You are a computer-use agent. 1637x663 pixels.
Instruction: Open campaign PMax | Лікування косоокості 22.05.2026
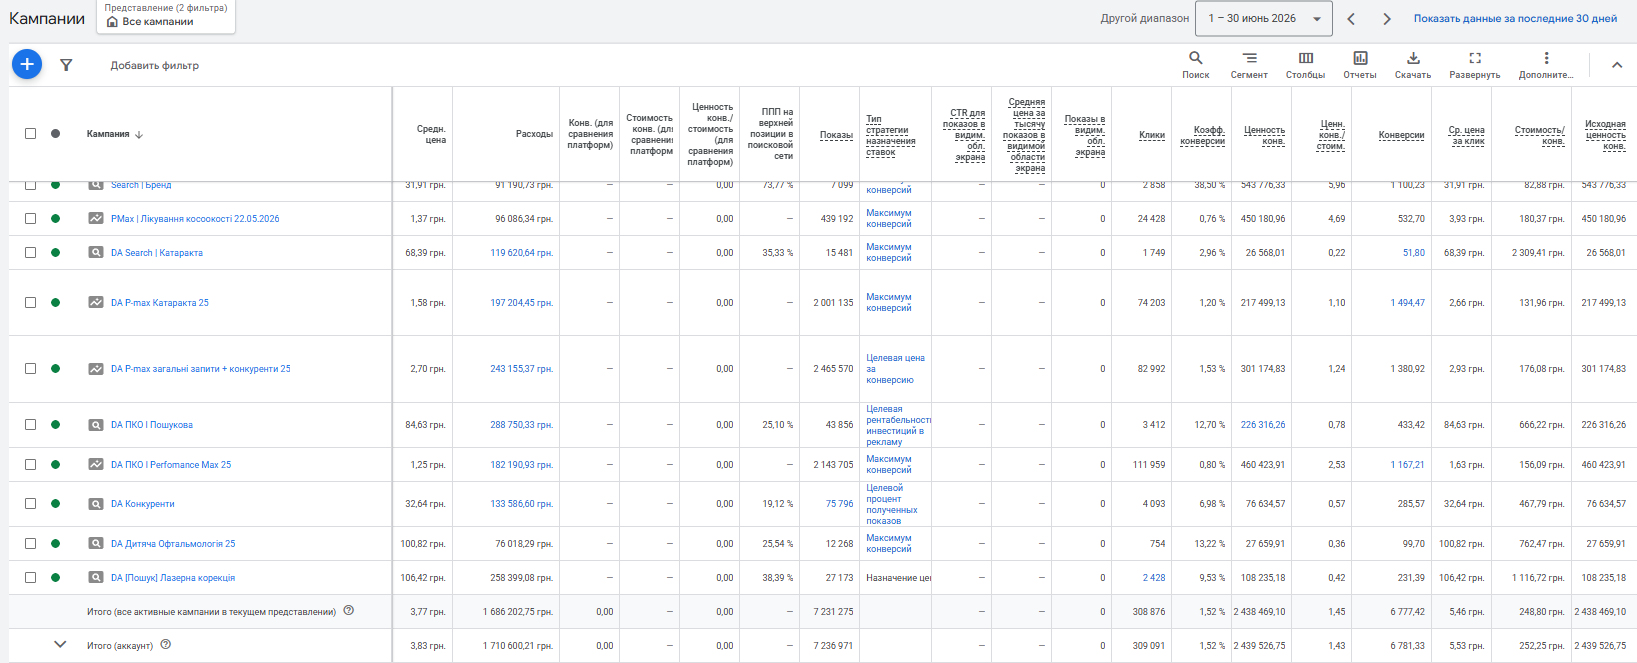click(195, 219)
